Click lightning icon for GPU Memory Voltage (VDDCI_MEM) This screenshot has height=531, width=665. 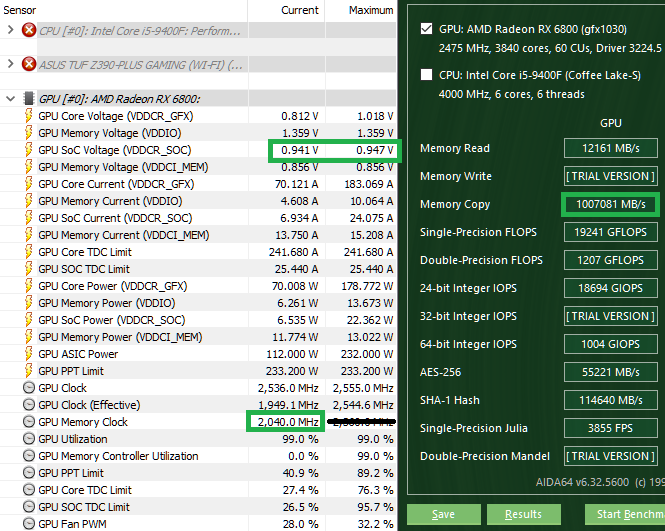28,167
